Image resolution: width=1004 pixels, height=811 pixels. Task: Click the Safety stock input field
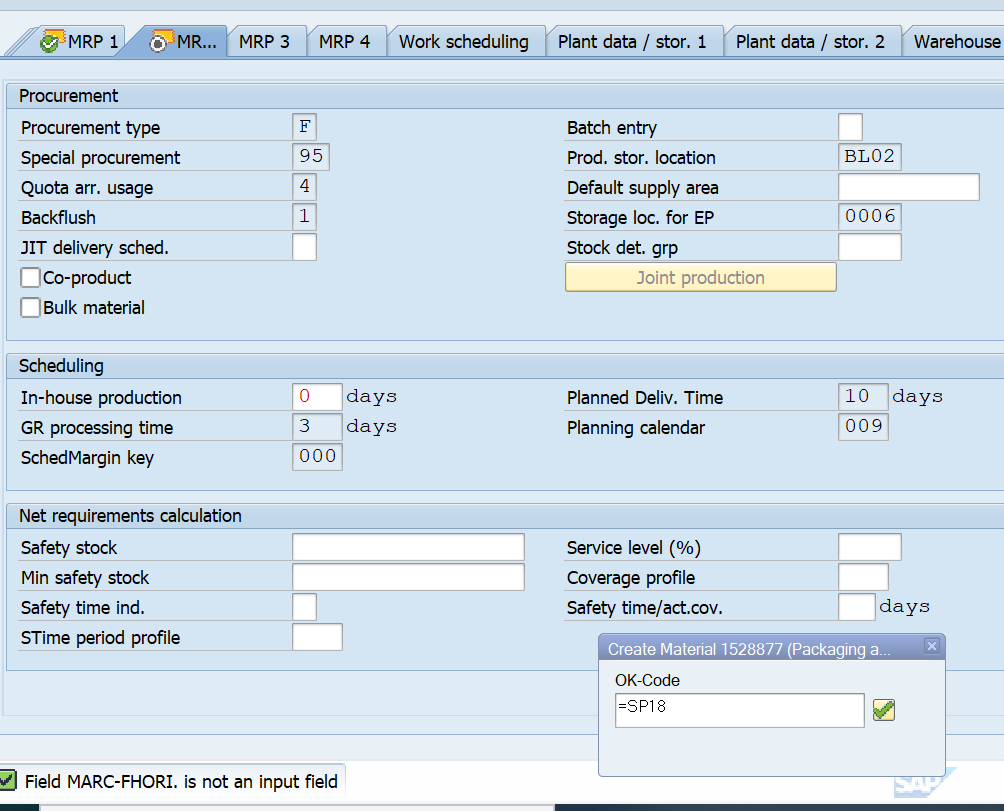coord(407,546)
